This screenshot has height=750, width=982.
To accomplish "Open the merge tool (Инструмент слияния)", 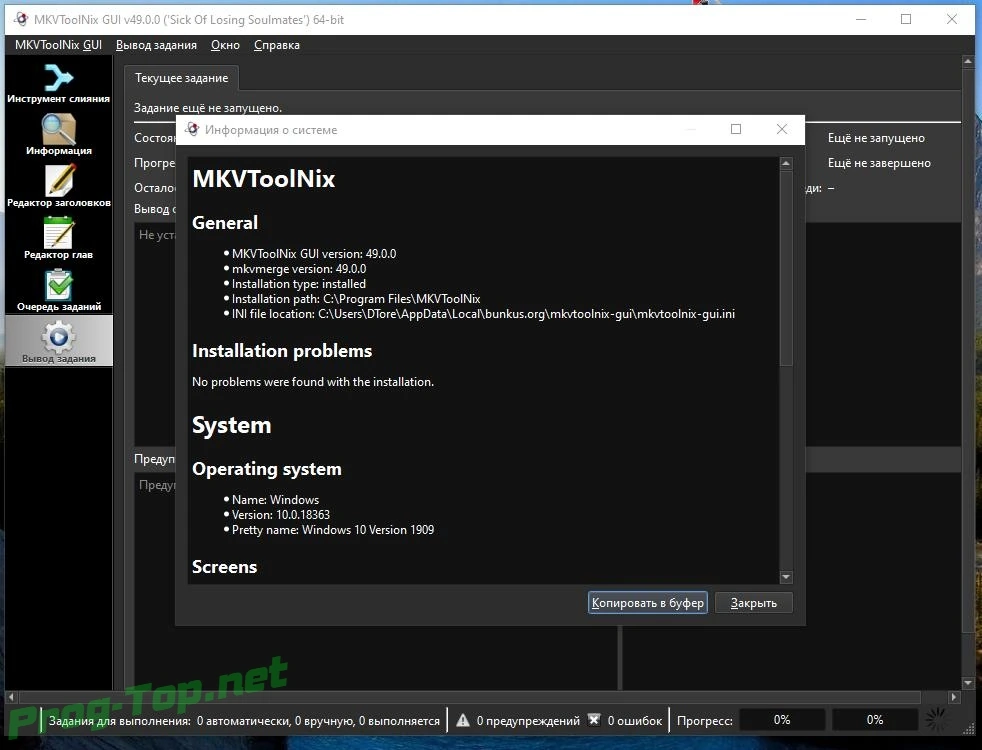I will (x=58, y=82).
